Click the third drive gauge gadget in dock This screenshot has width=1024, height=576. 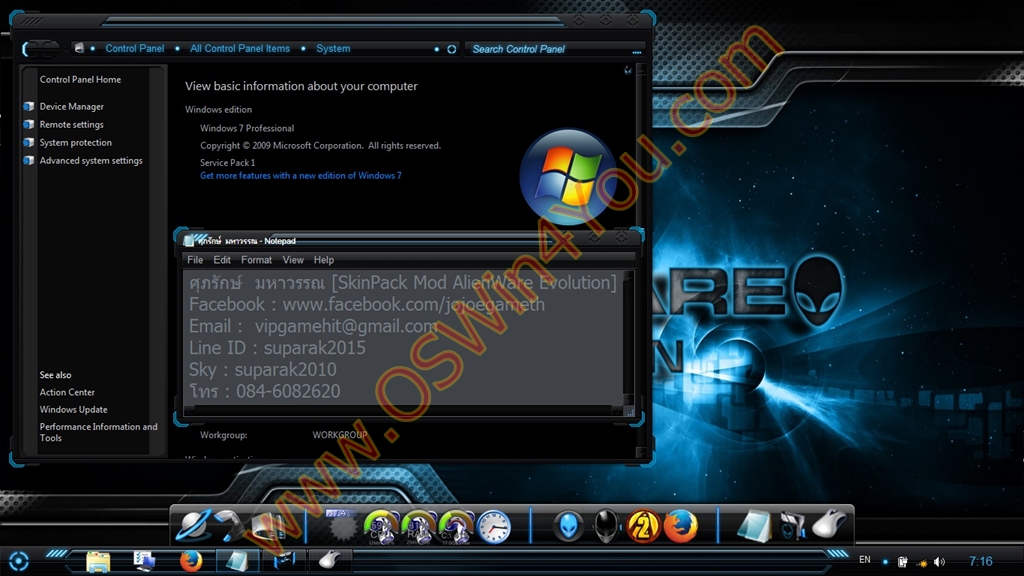(456, 527)
